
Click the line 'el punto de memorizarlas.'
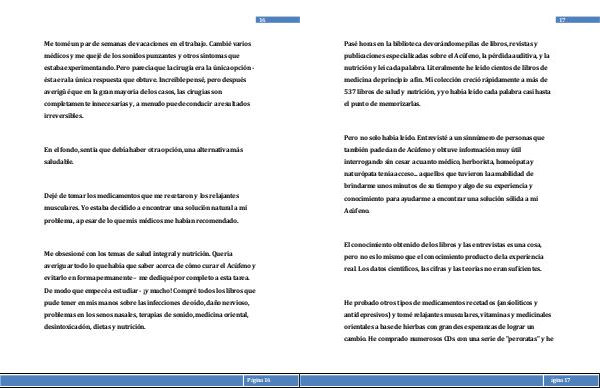click(x=382, y=103)
